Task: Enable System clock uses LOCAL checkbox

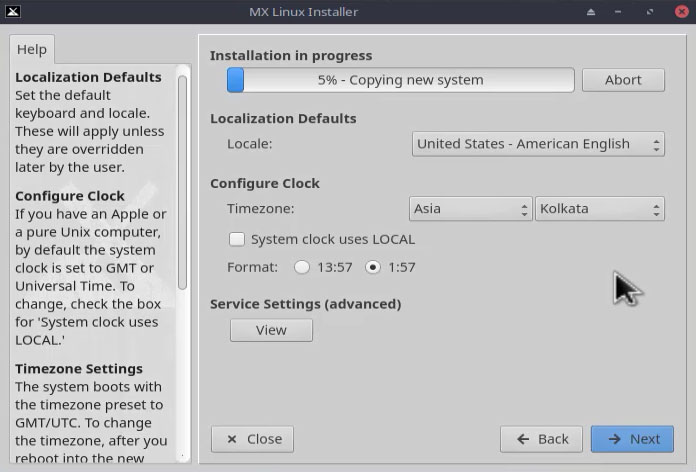Action: point(237,239)
